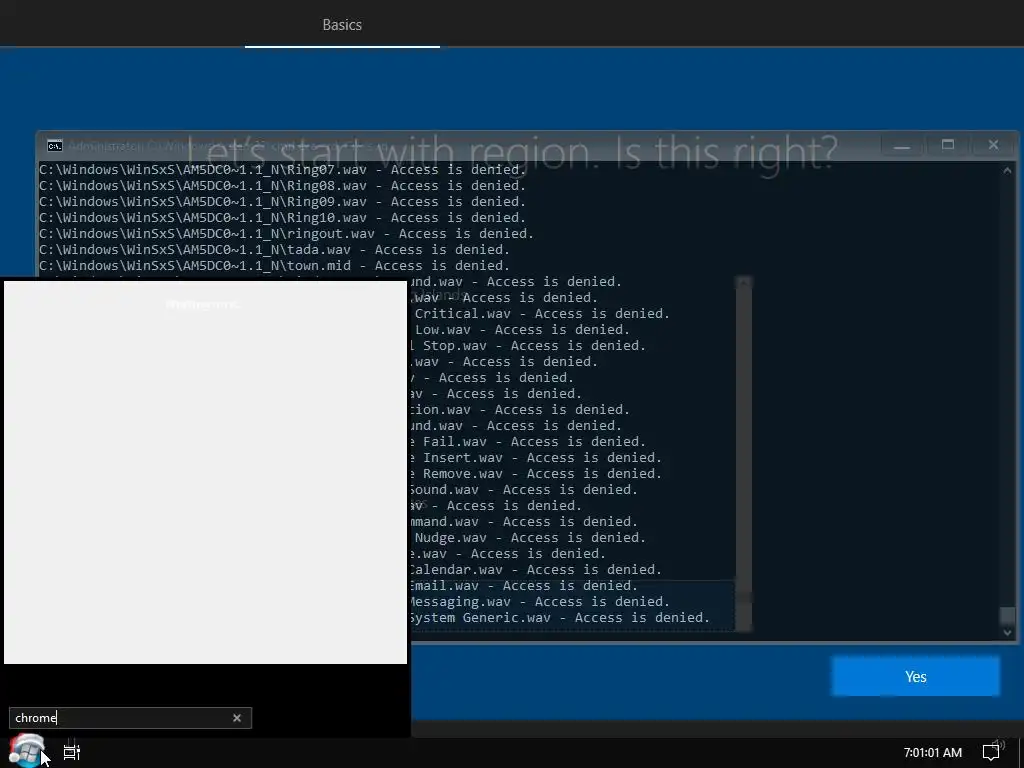
Task: Select the Fail.wav access denied line
Action: pos(528,441)
